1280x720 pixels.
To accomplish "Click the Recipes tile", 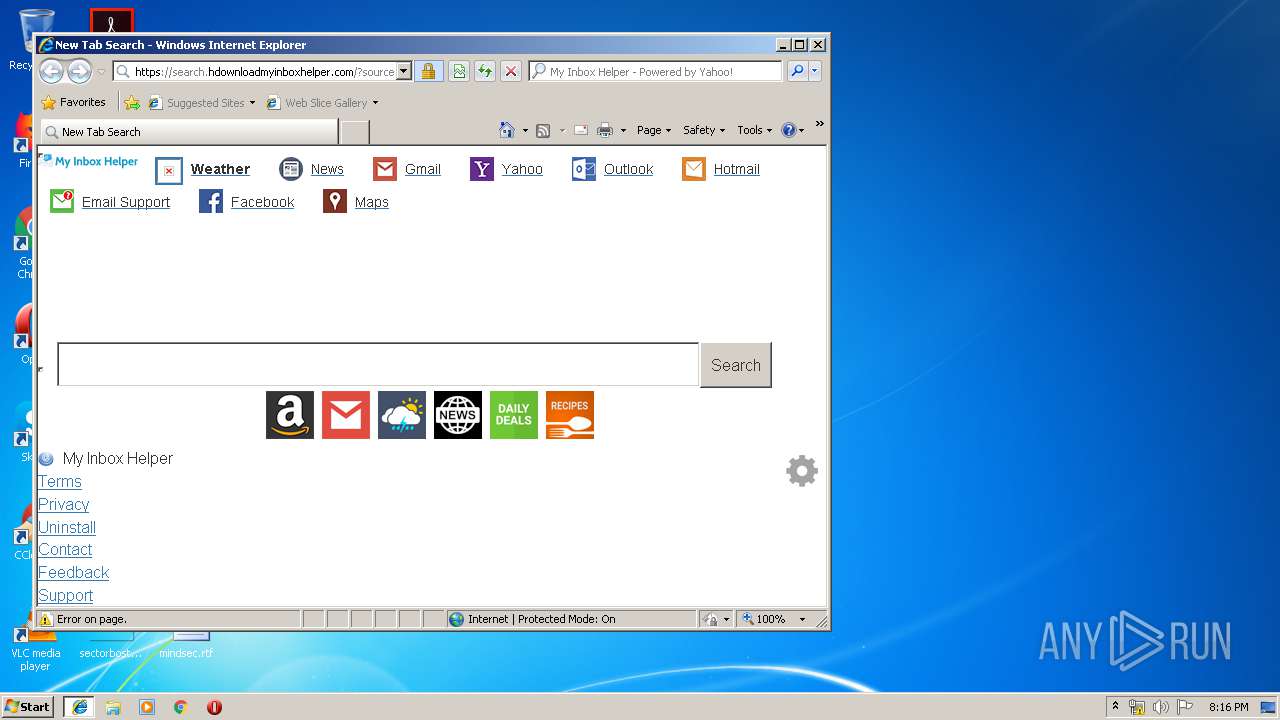I will [x=570, y=415].
